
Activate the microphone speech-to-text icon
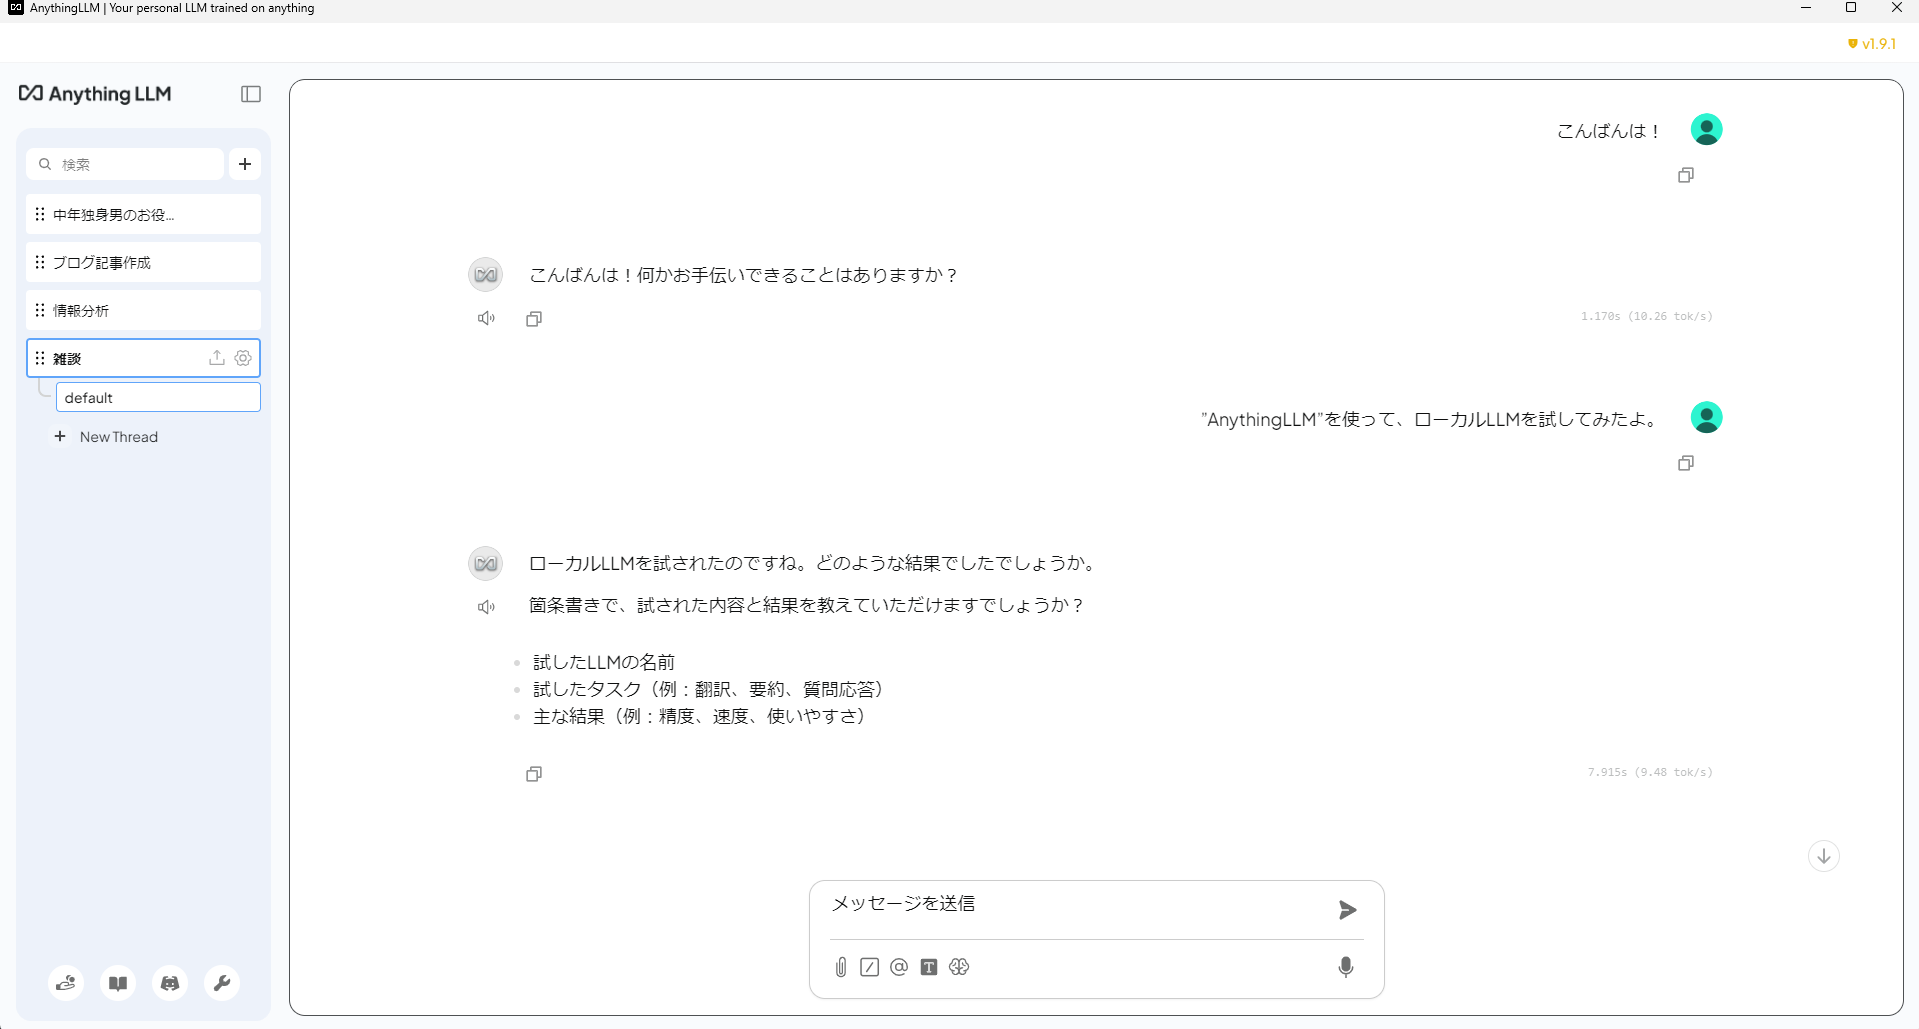tap(1345, 967)
